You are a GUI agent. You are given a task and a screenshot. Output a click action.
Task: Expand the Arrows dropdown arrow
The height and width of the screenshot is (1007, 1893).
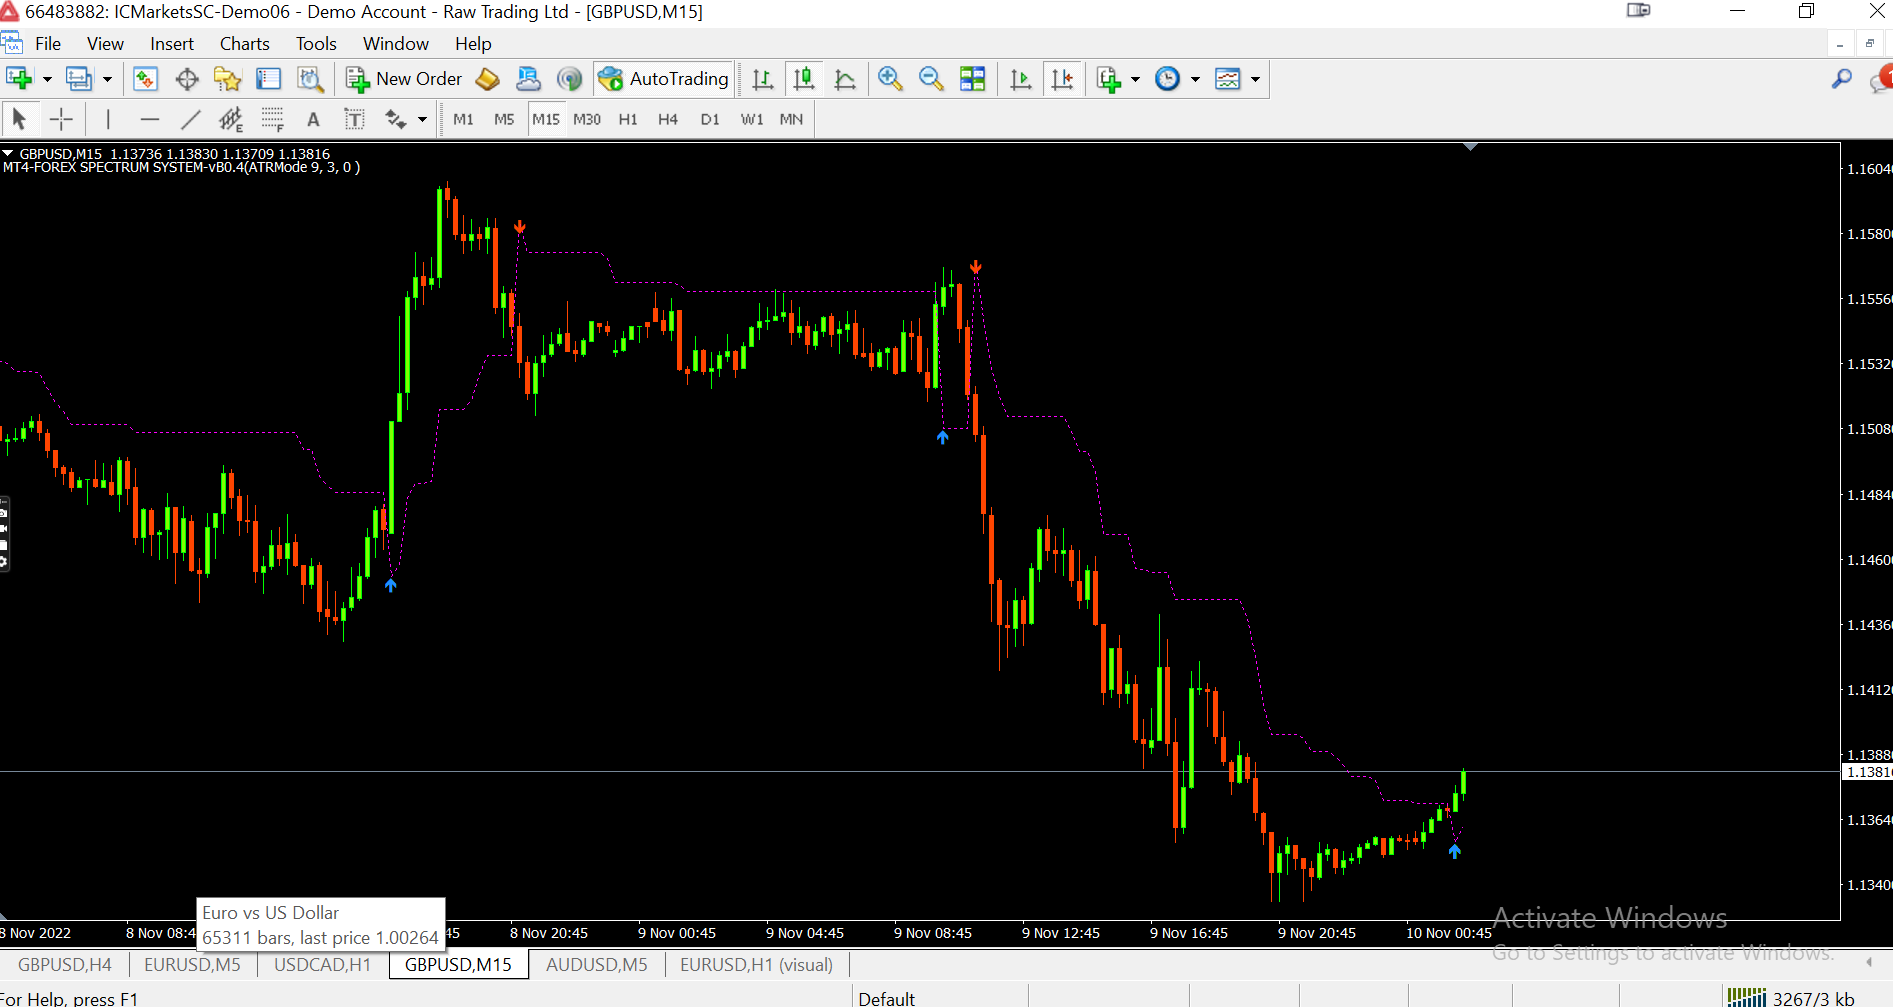[x=423, y=119]
